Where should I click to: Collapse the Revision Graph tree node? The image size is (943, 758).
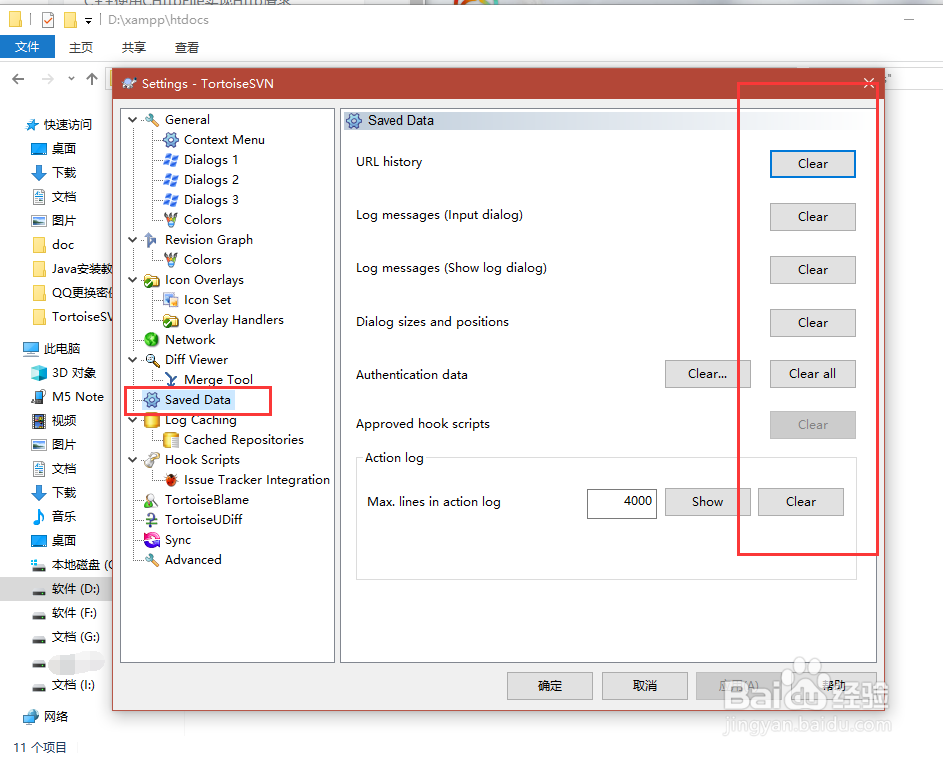[133, 239]
